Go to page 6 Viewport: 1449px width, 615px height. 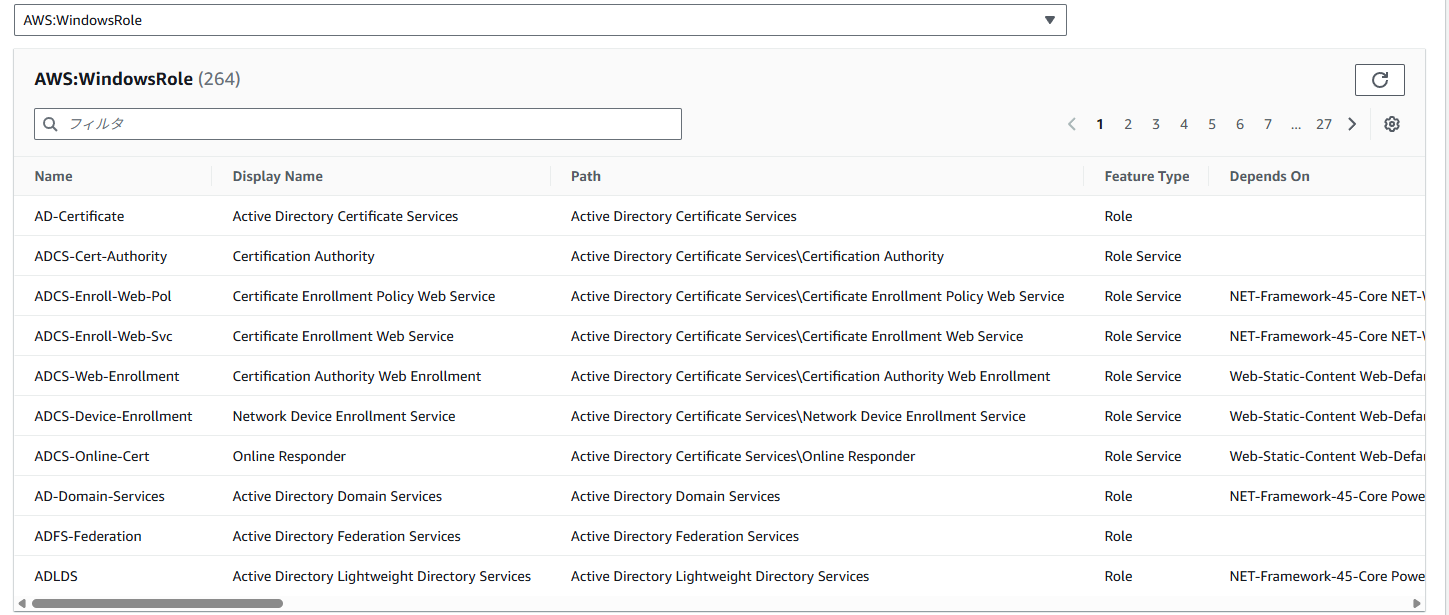tap(1240, 124)
